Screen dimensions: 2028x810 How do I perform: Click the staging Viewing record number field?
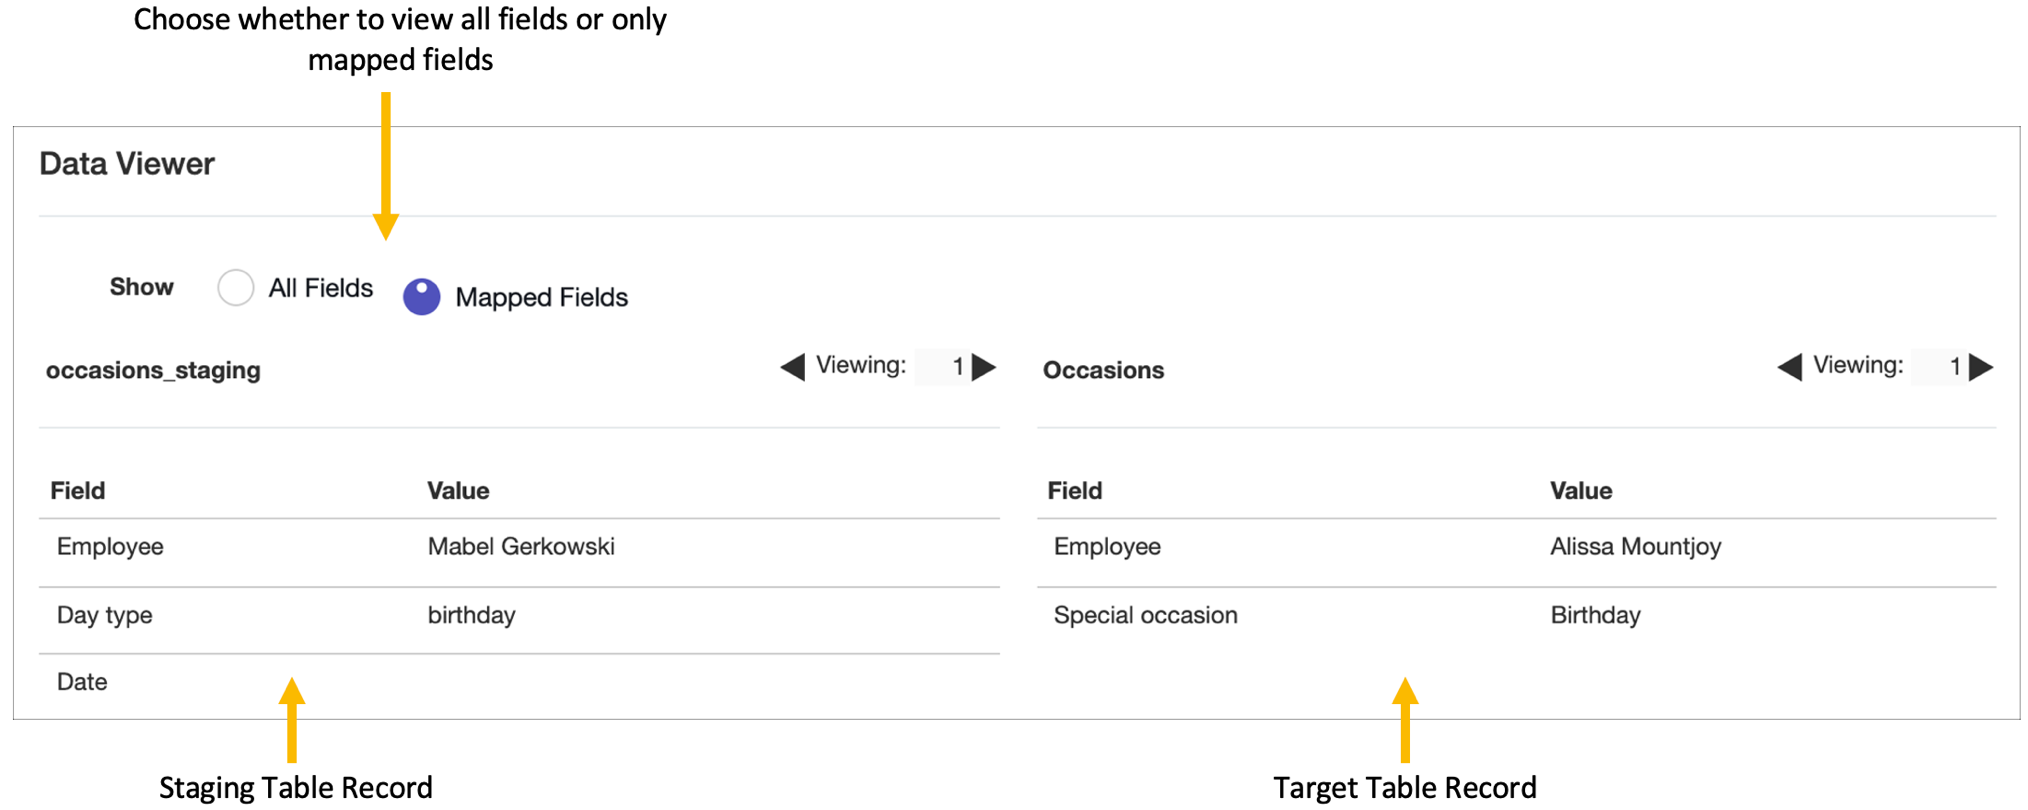coord(945,367)
